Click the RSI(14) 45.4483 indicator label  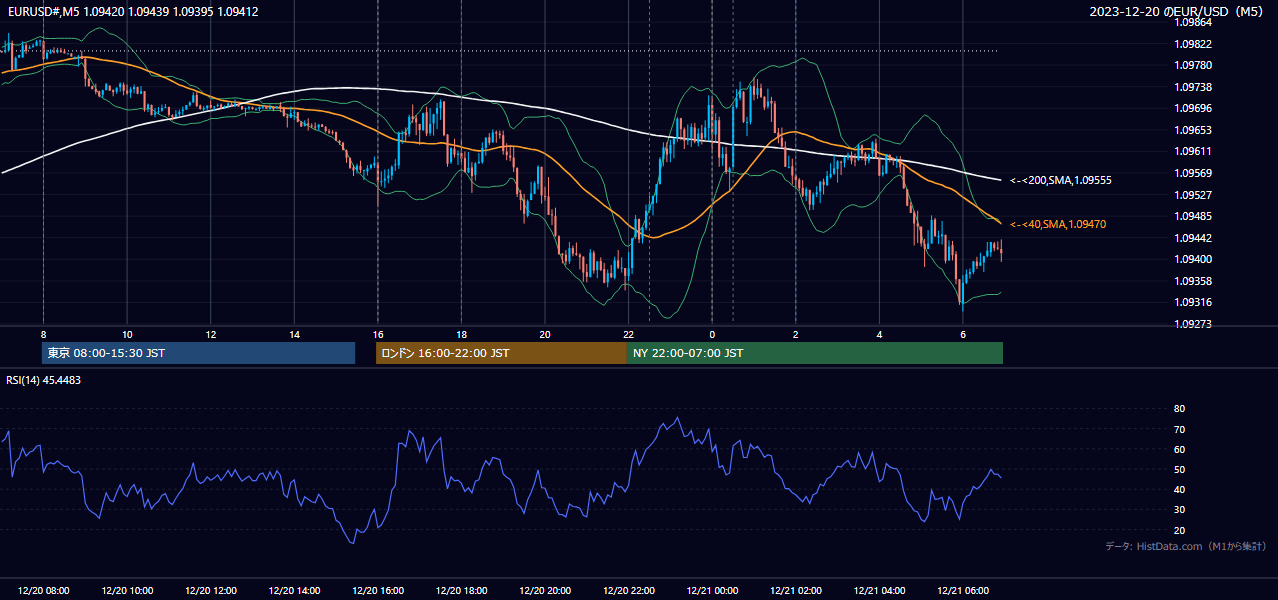tap(44, 380)
